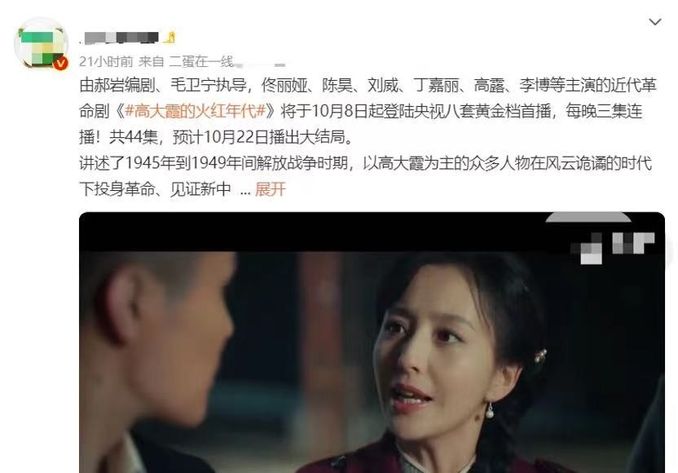Open the blurred username link

[121, 38]
